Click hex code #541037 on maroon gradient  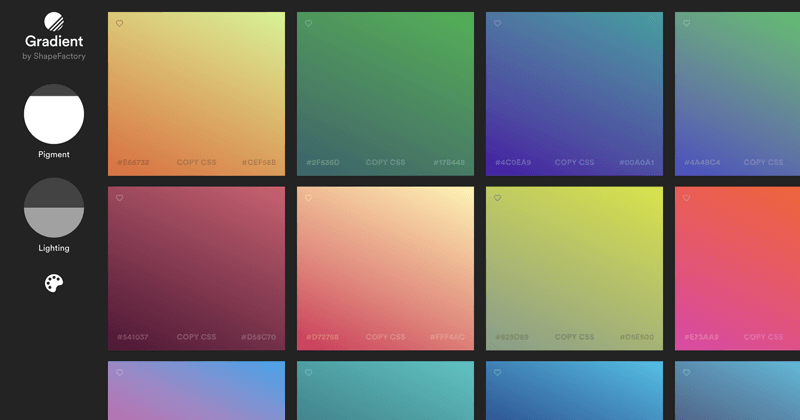click(x=133, y=337)
